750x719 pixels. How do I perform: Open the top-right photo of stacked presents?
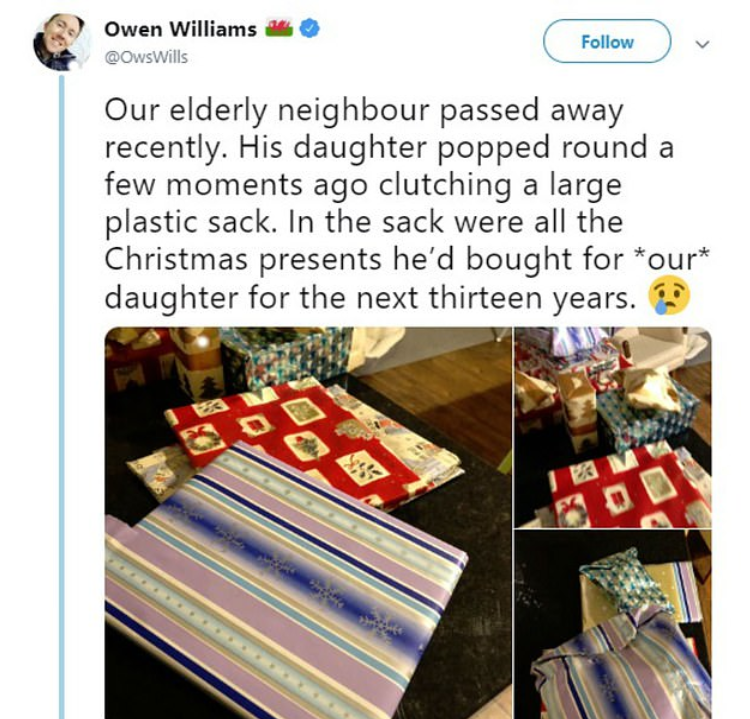[613, 427]
